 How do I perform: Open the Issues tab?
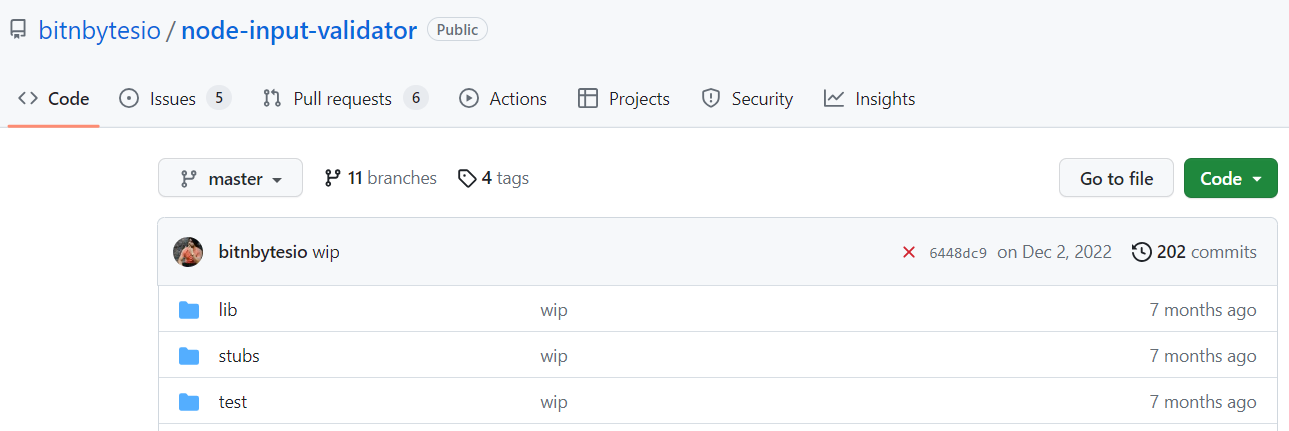point(175,99)
